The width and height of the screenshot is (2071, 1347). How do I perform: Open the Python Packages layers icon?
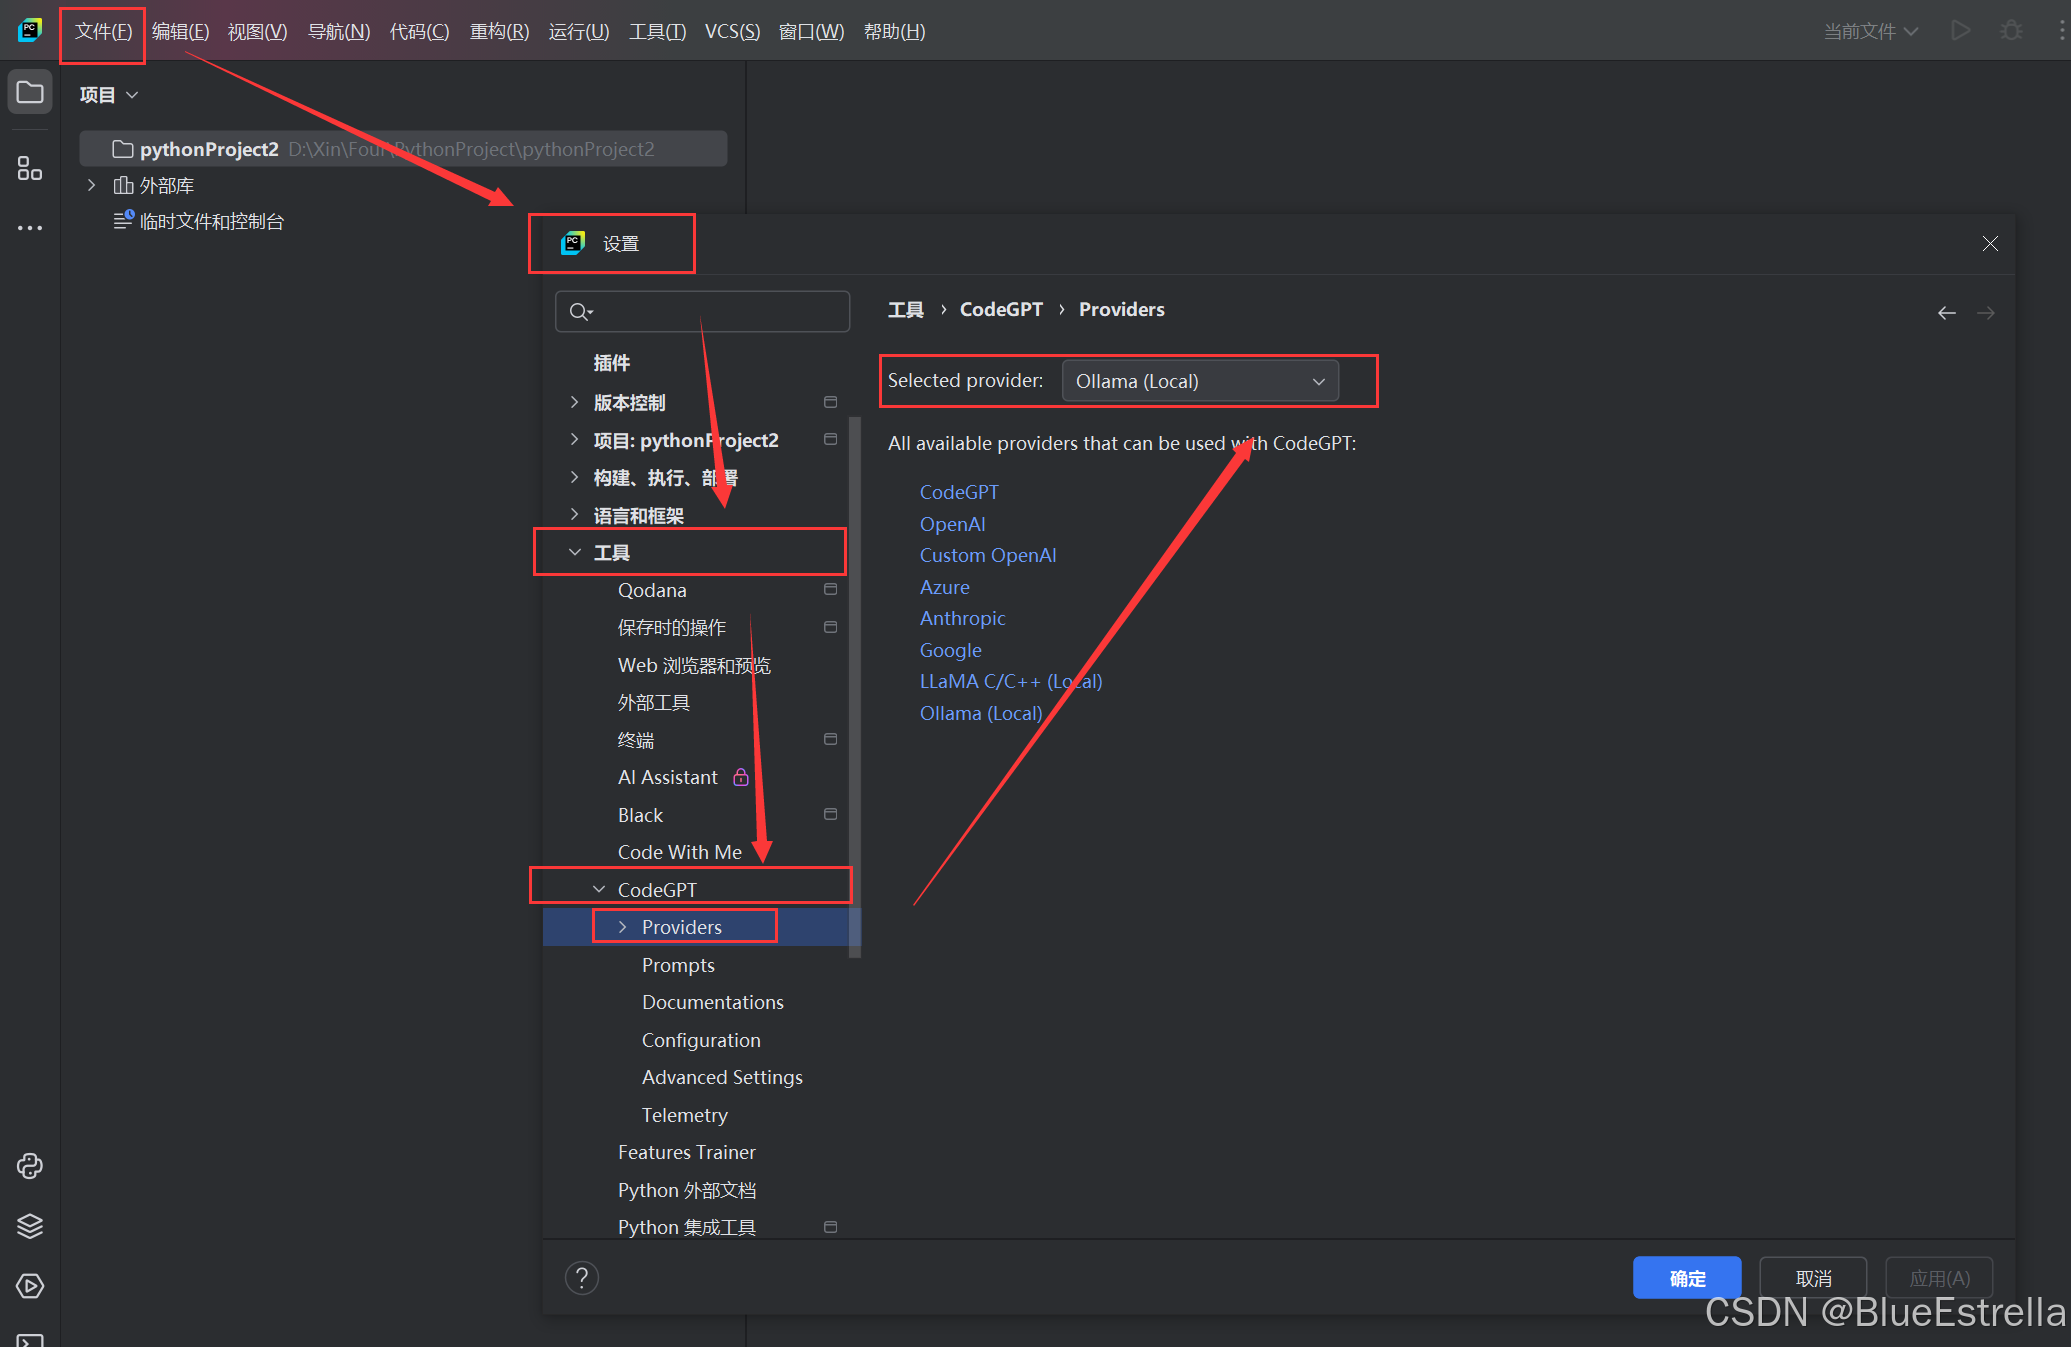[30, 1226]
